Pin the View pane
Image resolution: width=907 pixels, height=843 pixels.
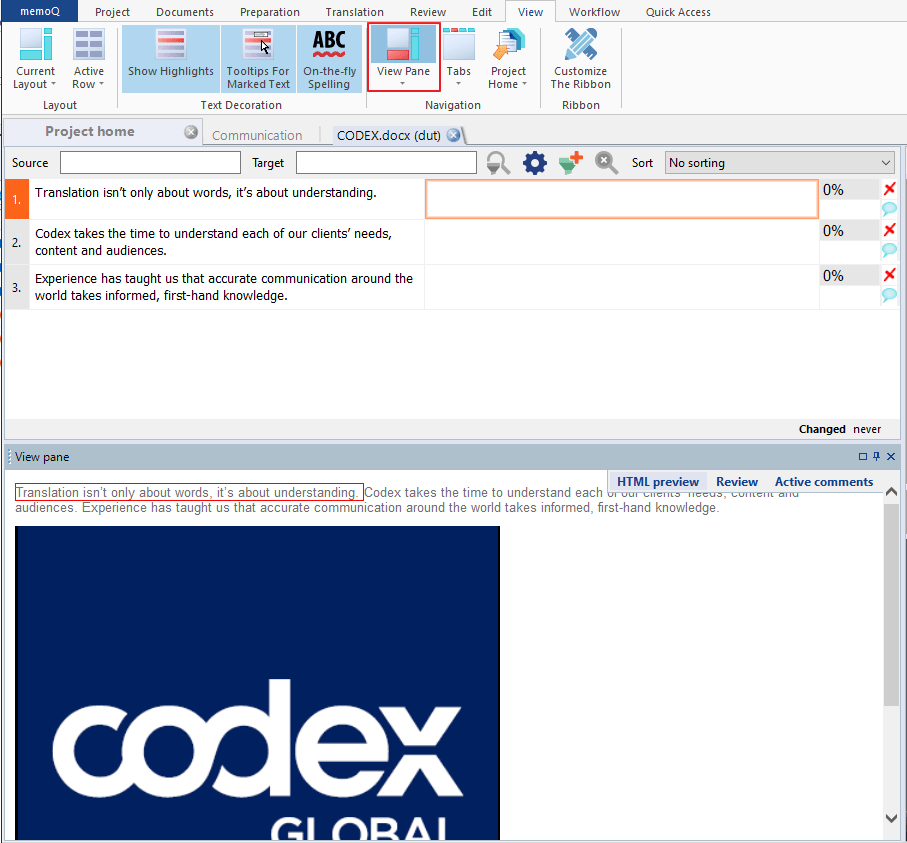coord(875,456)
